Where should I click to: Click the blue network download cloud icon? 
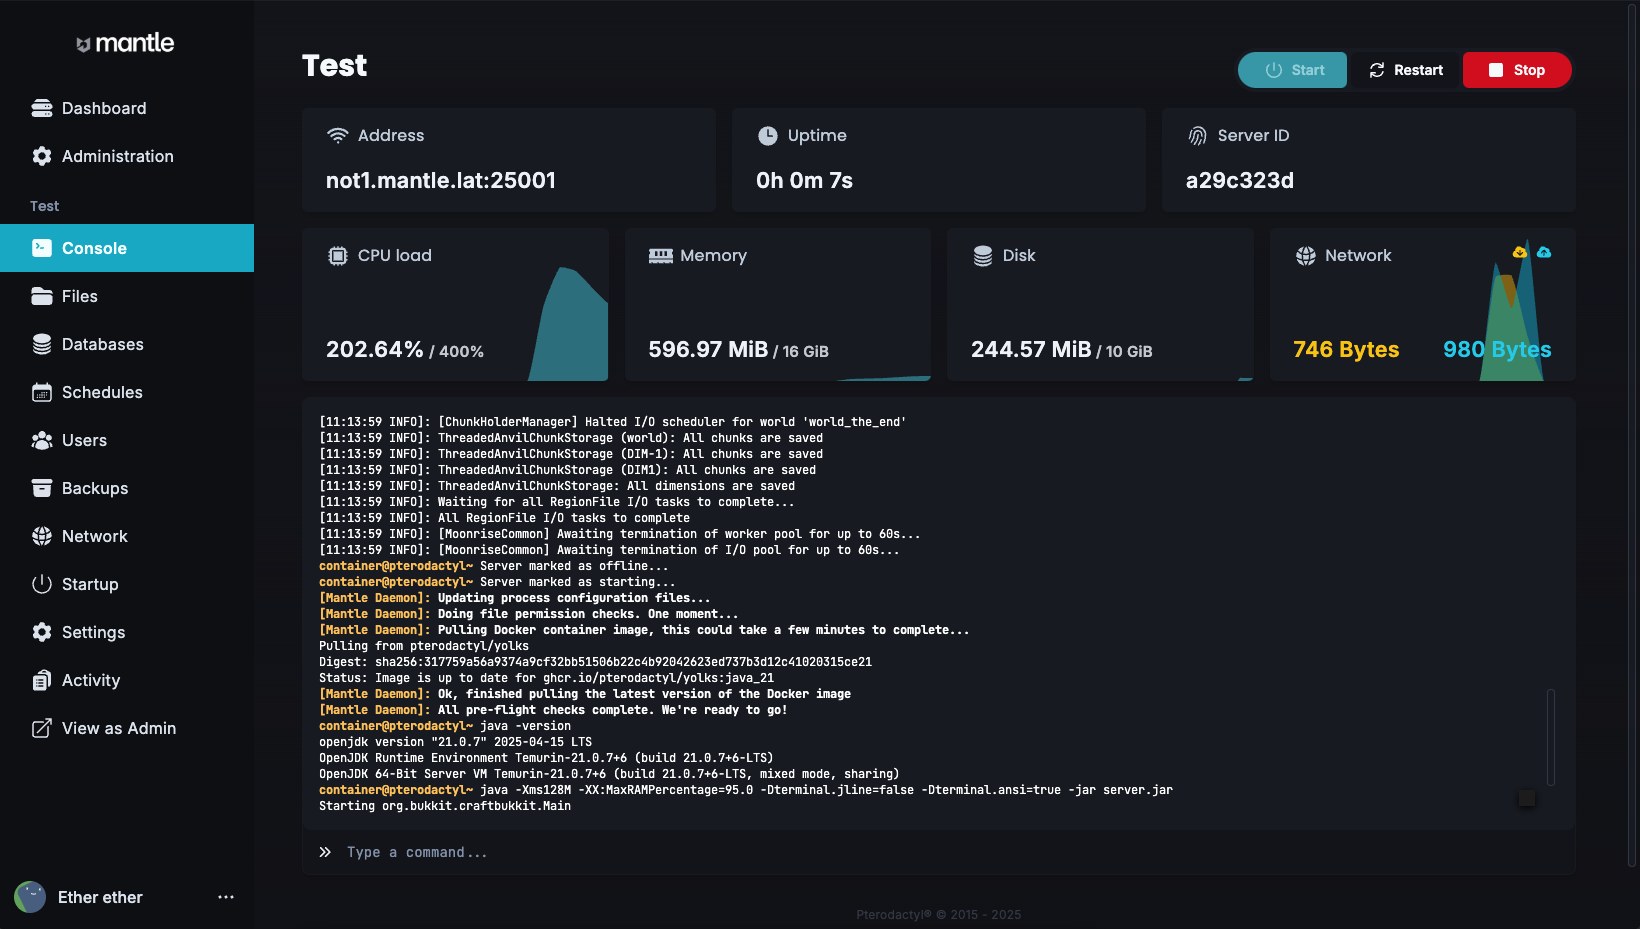pos(1544,252)
